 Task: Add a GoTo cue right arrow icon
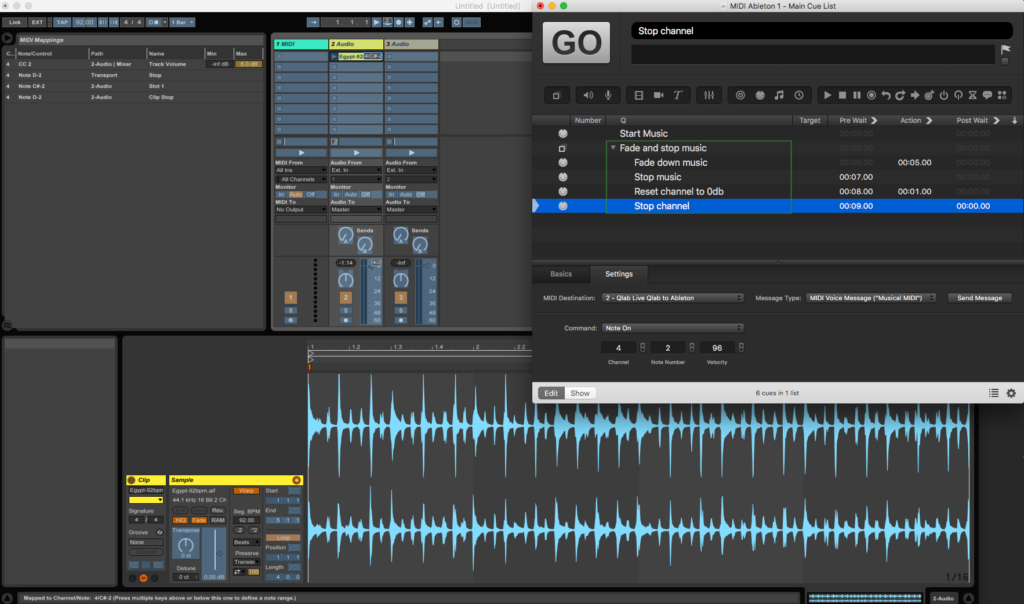click(x=914, y=95)
